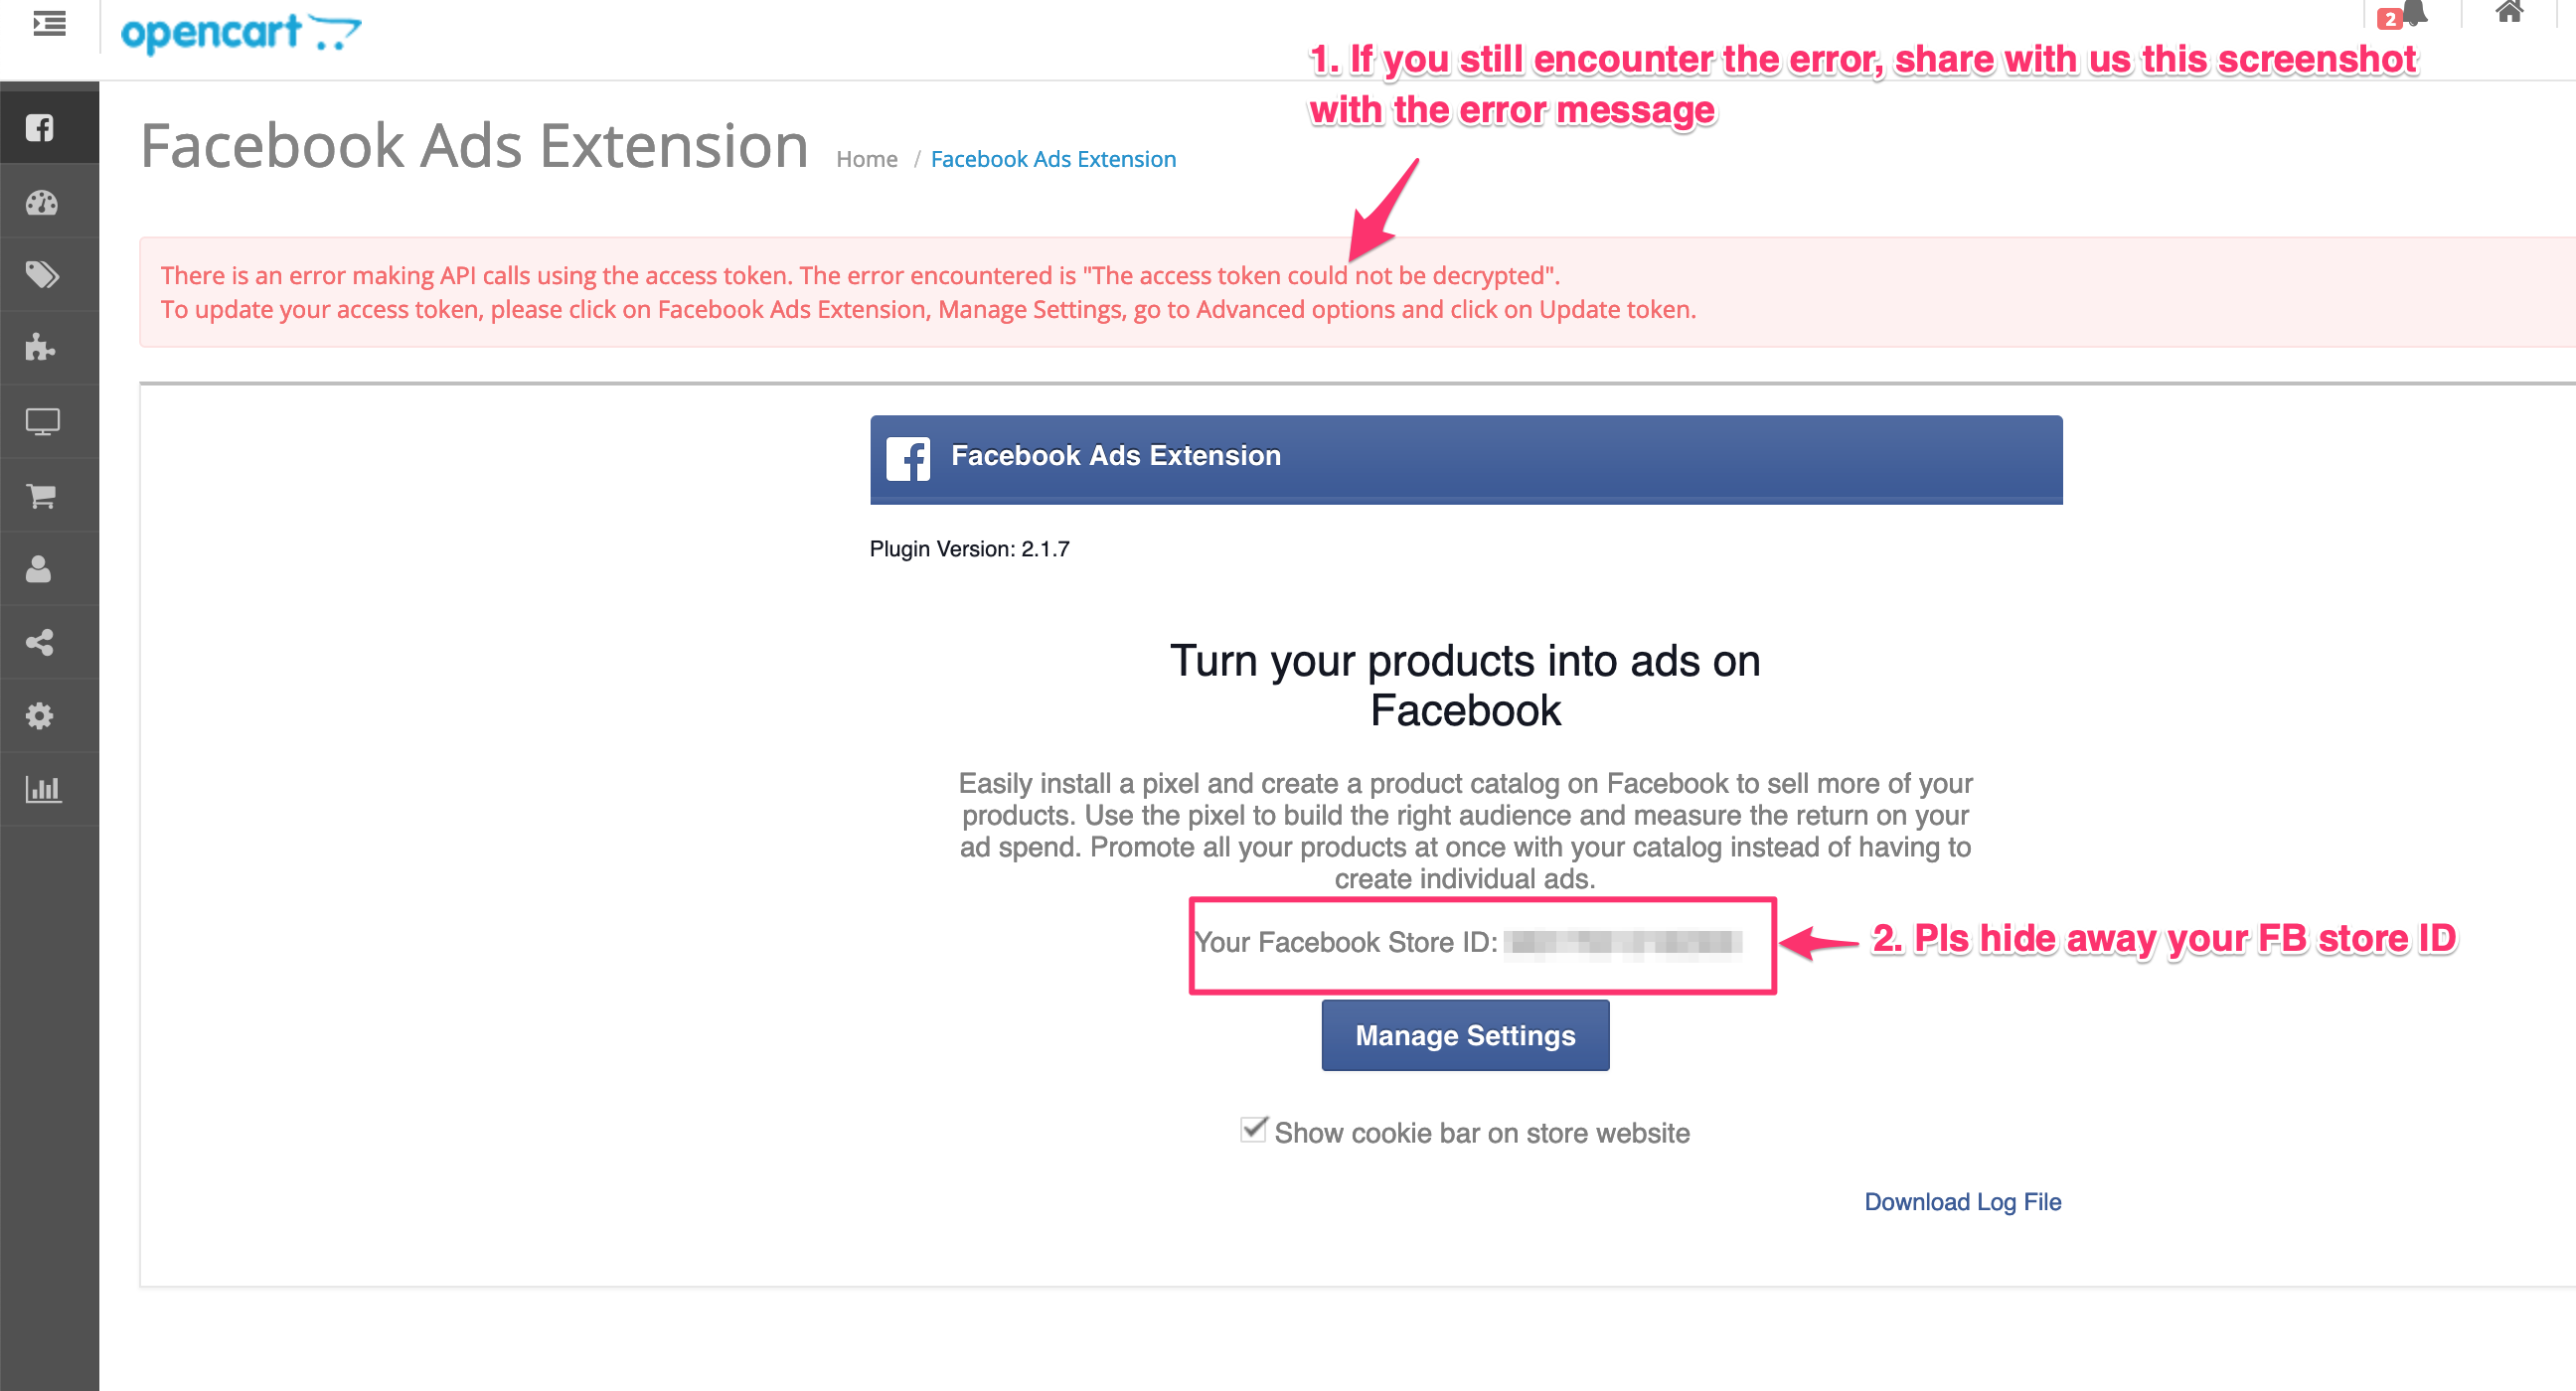
Task: Click the OpenCart logo
Action: point(240,32)
